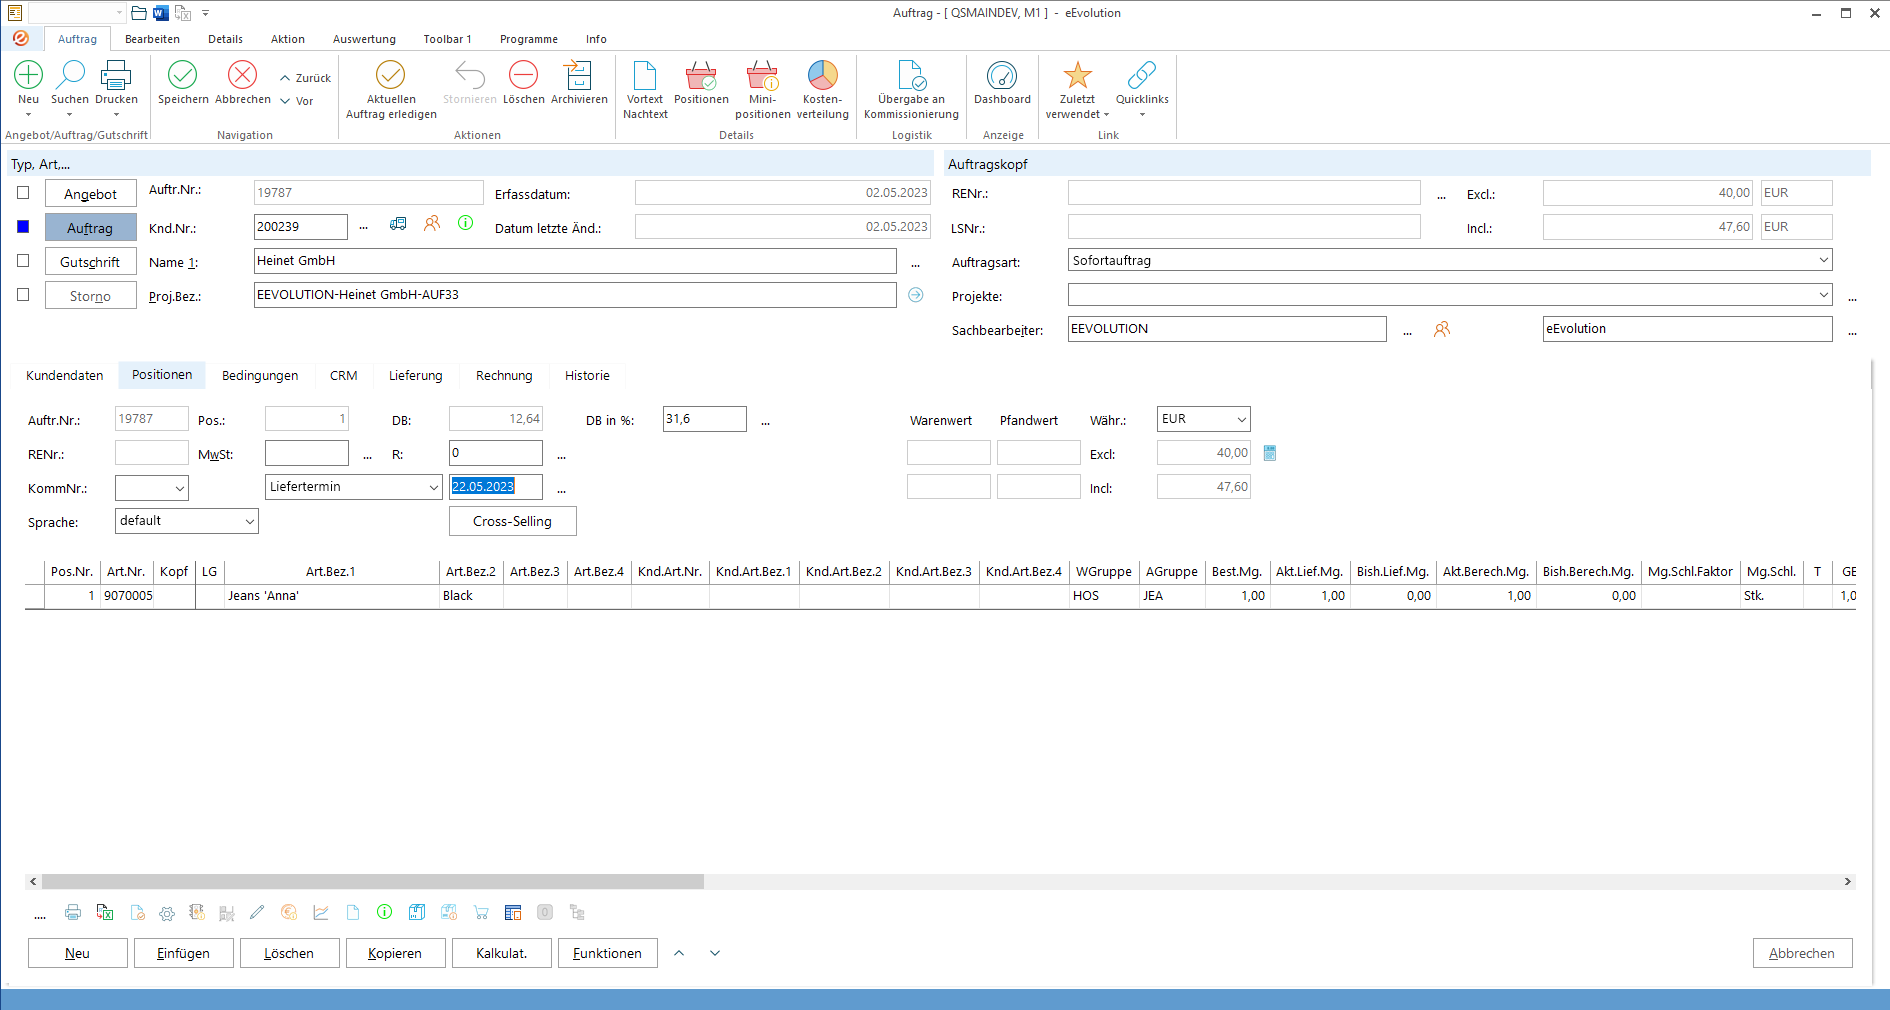The height and width of the screenshot is (1010, 1890).
Task: Expand the Zuletzt verwendet menu
Action: point(1077,91)
